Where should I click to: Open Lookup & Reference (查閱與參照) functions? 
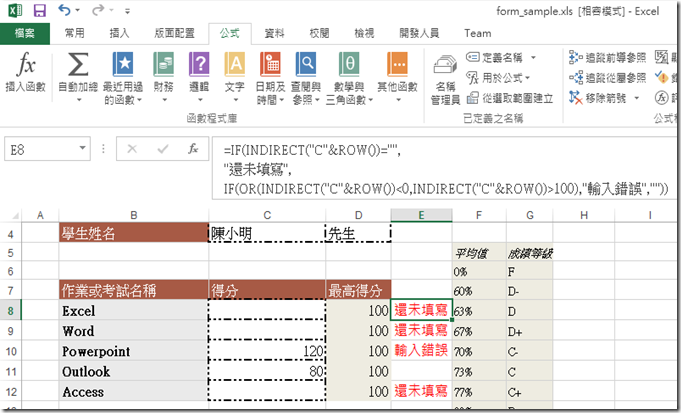306,78
